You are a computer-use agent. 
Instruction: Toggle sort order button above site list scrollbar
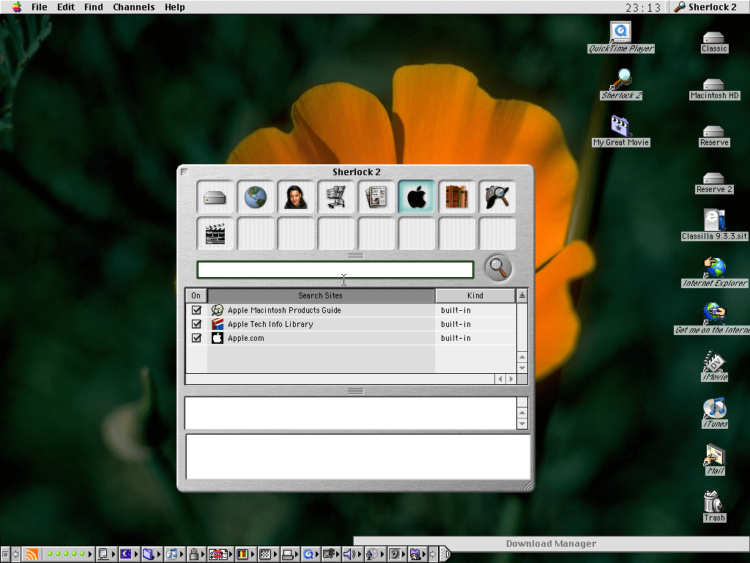coord(522,296)
